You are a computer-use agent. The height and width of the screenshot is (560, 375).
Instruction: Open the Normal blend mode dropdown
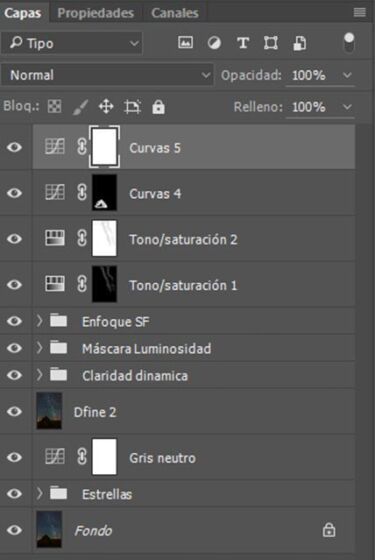point(107,75)
